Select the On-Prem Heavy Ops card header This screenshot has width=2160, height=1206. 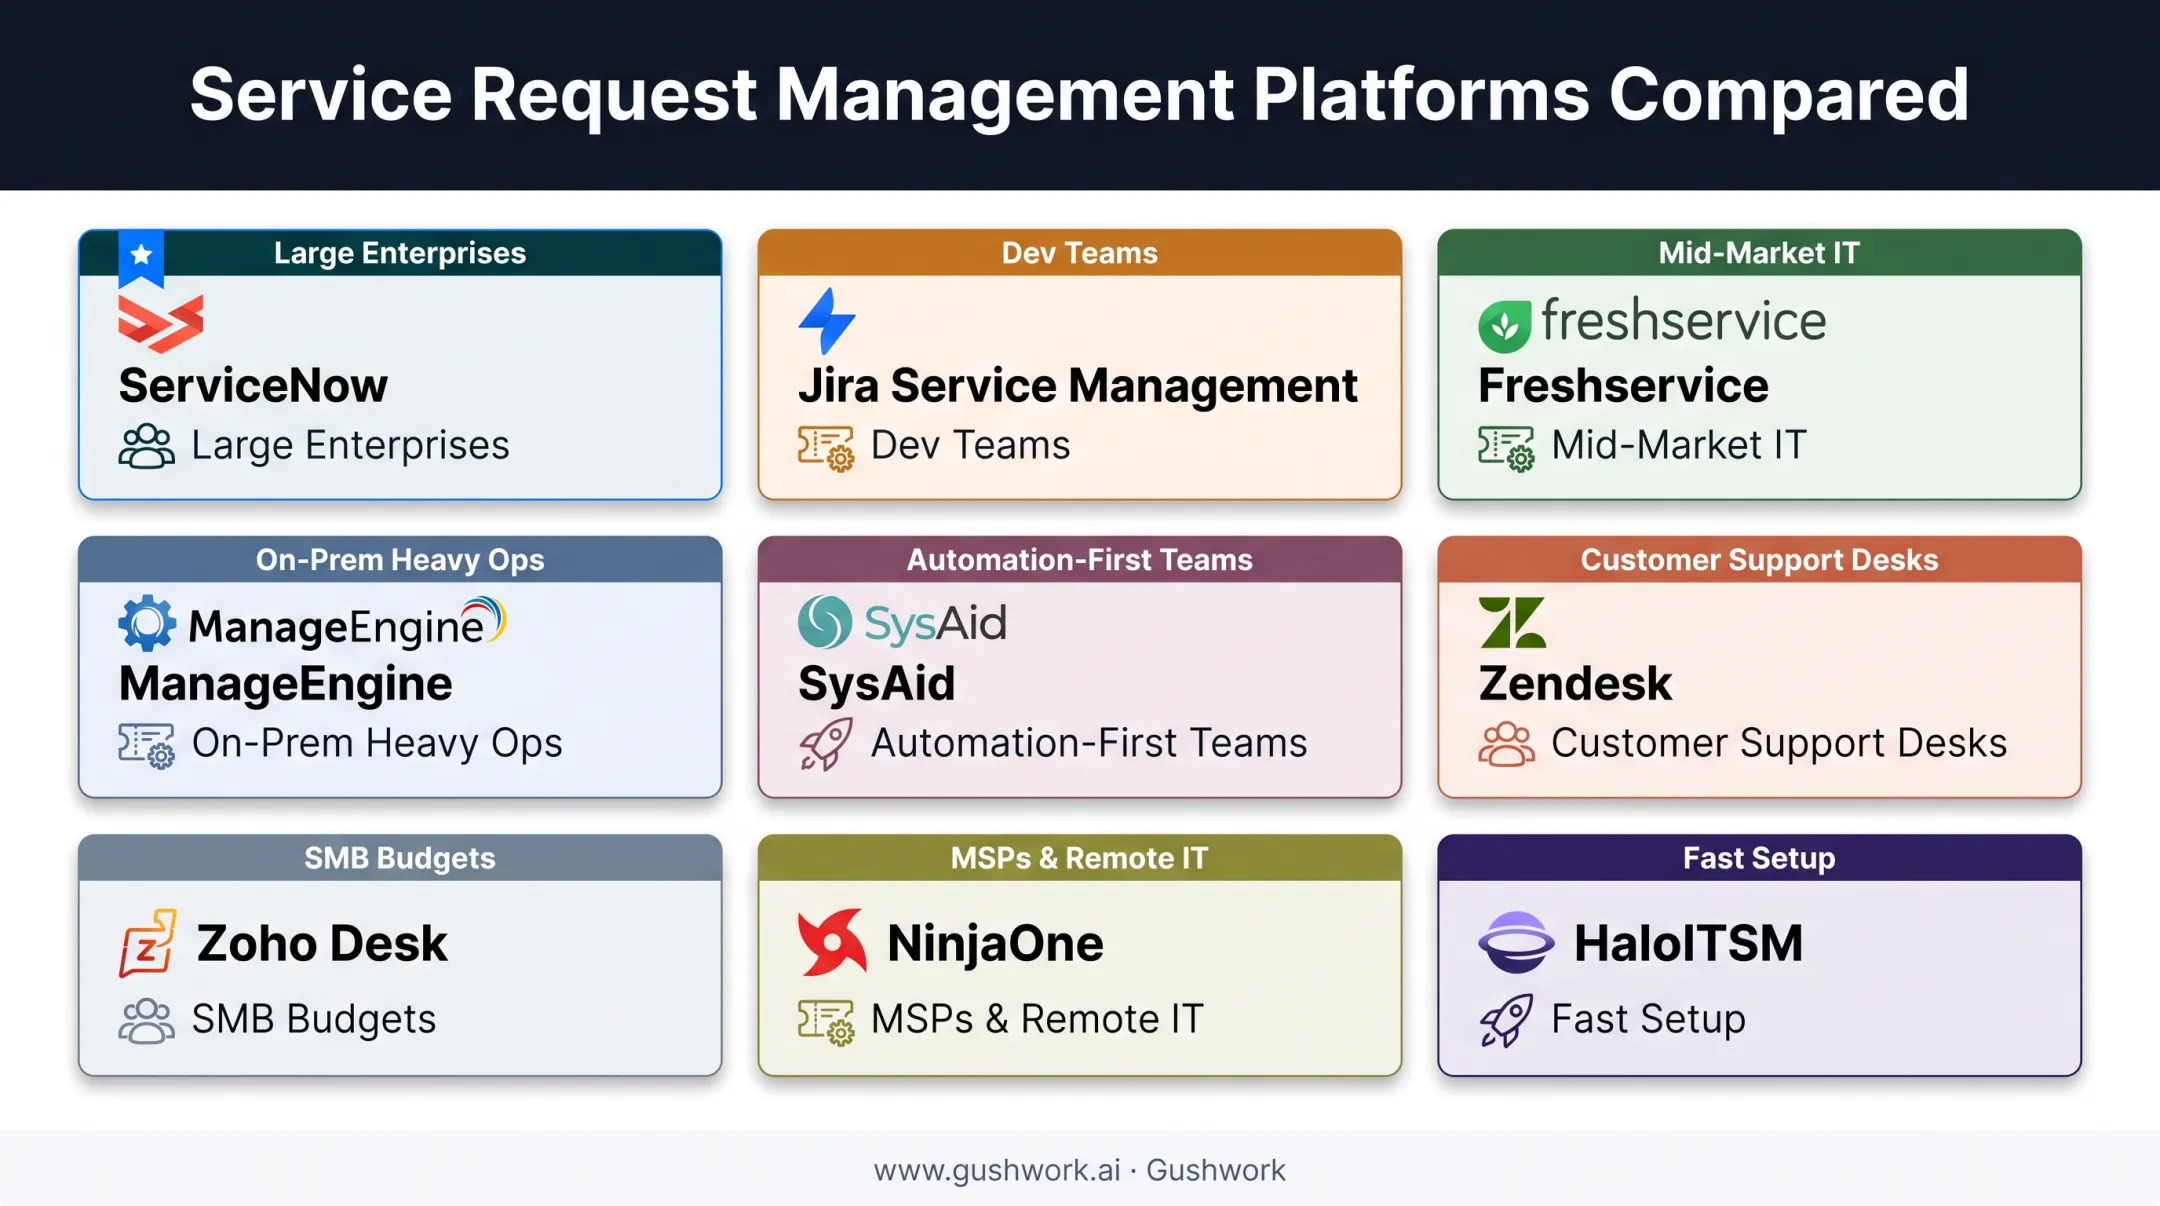(x=400, y=560)
